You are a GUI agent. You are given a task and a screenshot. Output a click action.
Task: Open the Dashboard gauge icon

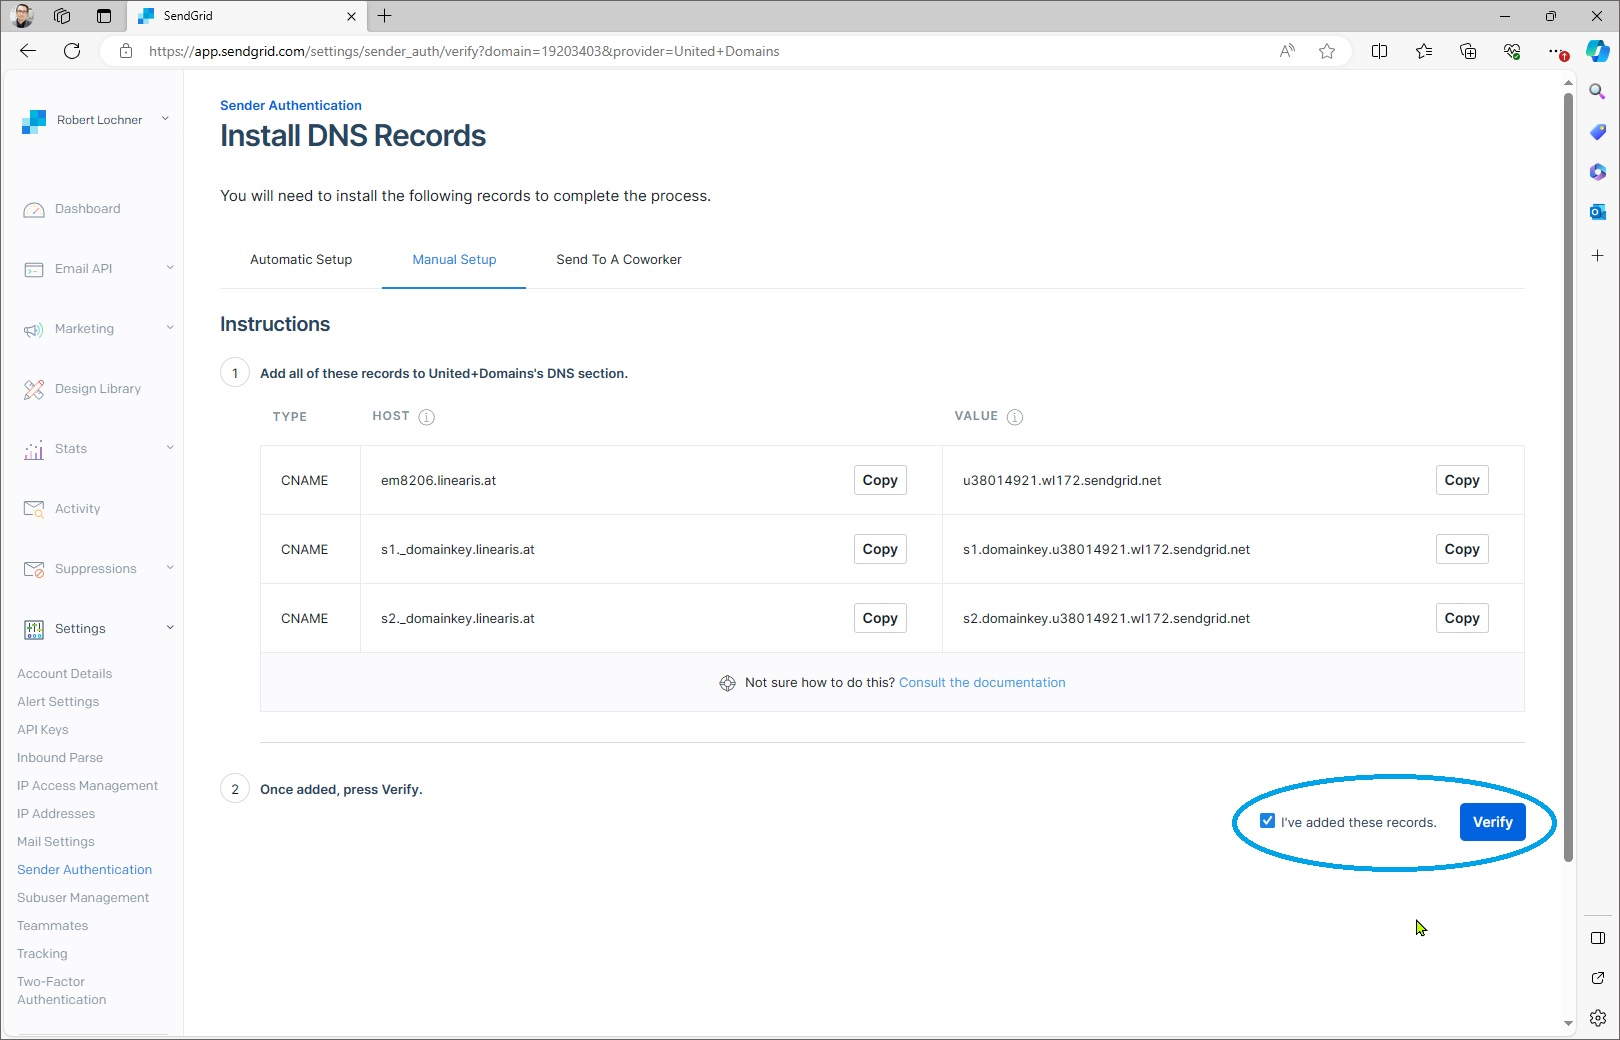[34, 210]
